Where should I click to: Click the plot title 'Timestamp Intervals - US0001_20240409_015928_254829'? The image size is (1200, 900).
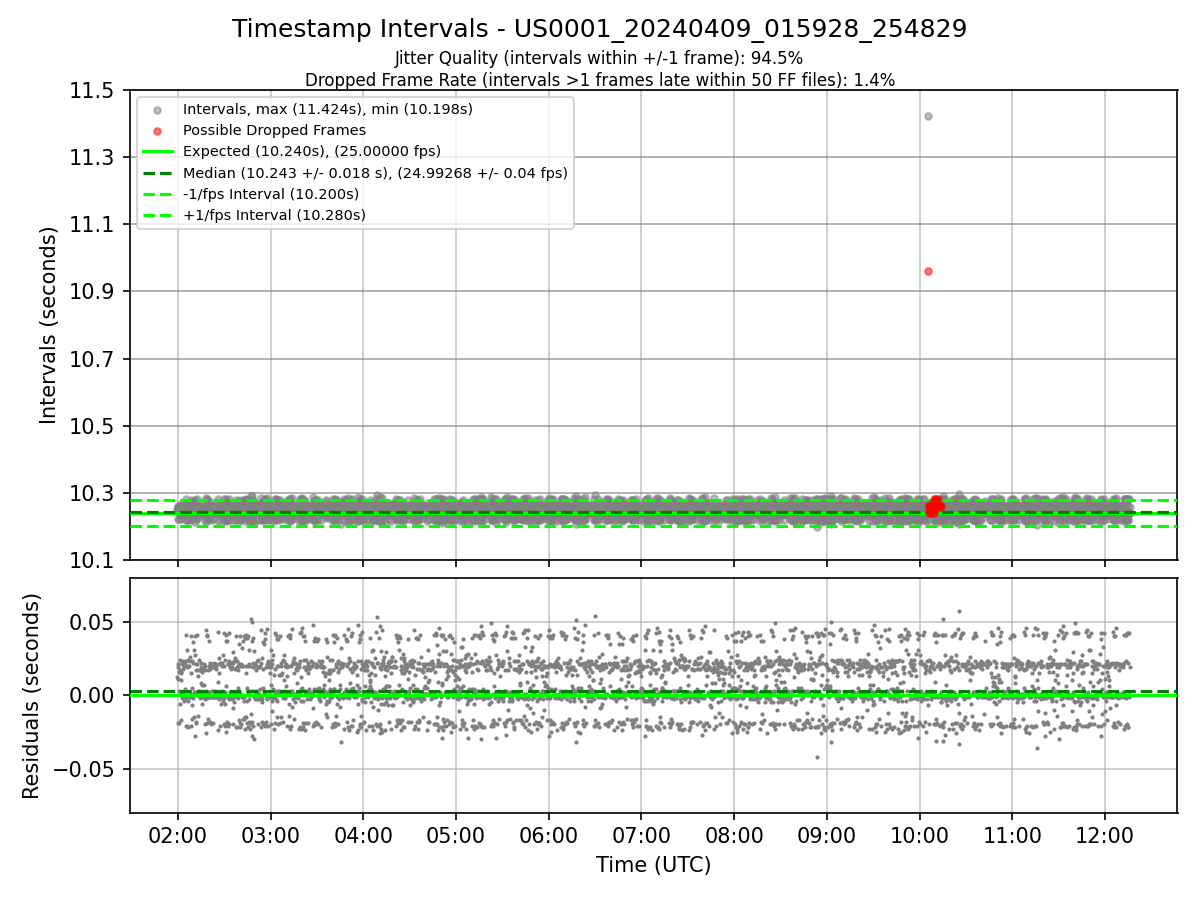599,29
